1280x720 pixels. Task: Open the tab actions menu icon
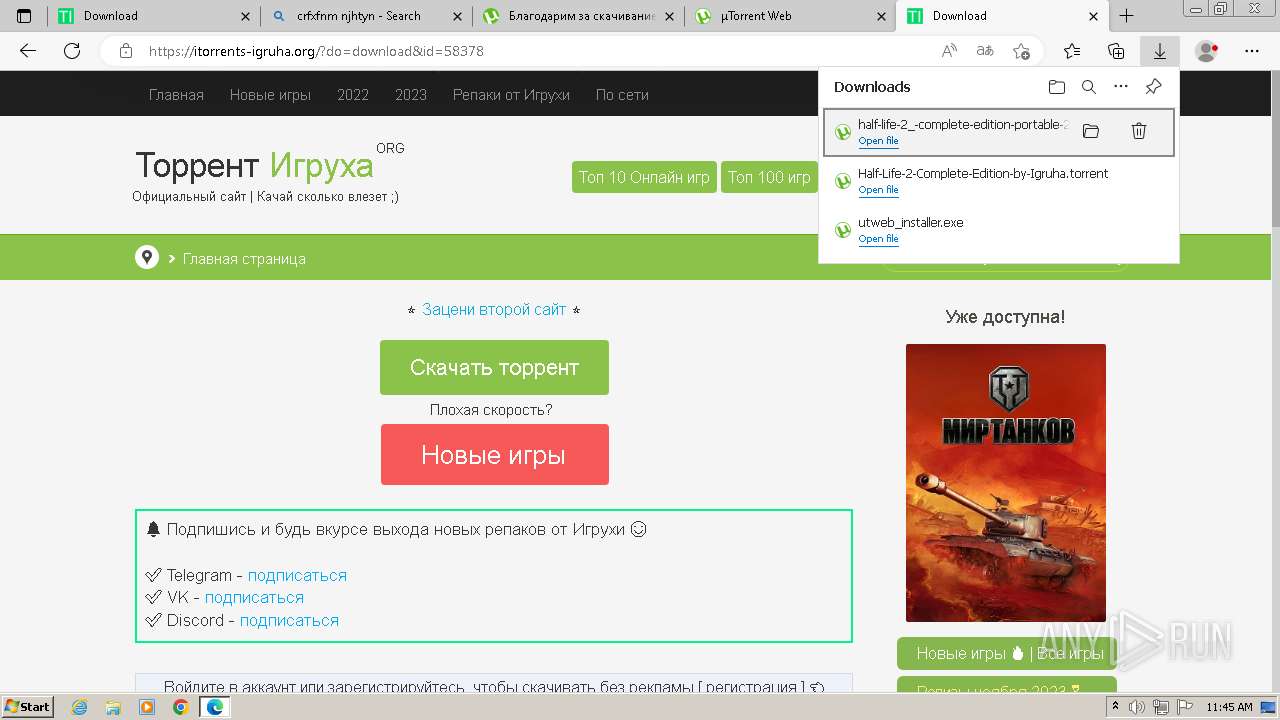pos(24,16)
